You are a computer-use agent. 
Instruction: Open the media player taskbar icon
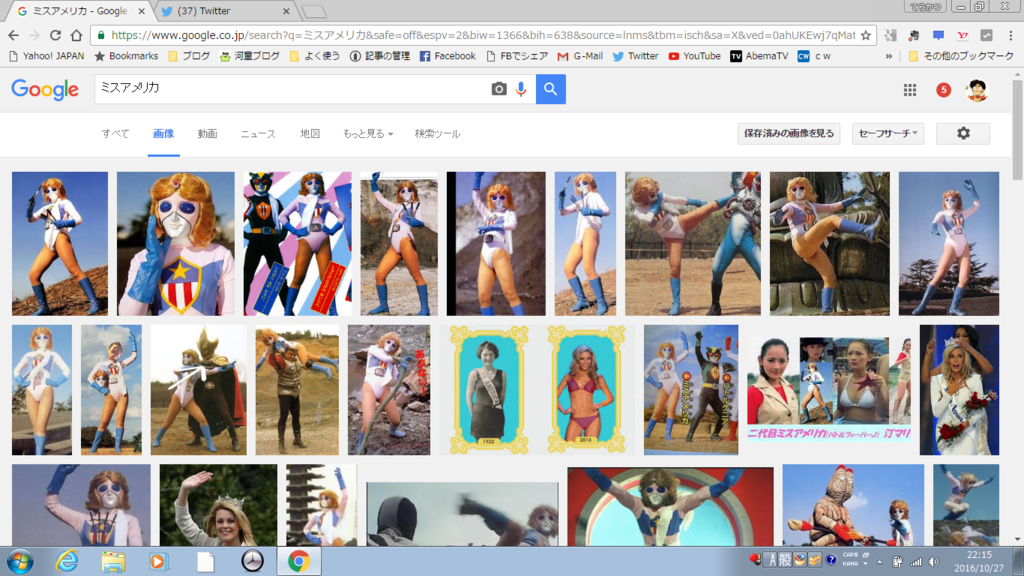[x=158, y=562]
